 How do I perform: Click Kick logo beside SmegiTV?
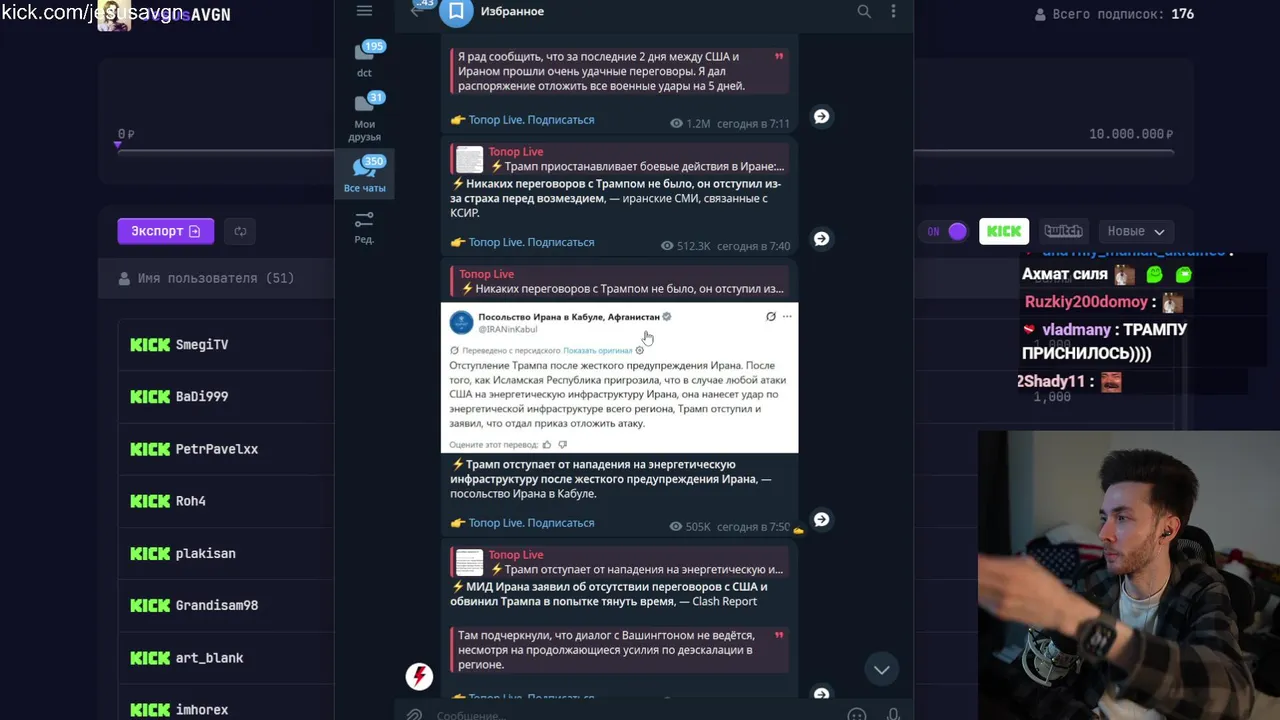coord(150,344)
